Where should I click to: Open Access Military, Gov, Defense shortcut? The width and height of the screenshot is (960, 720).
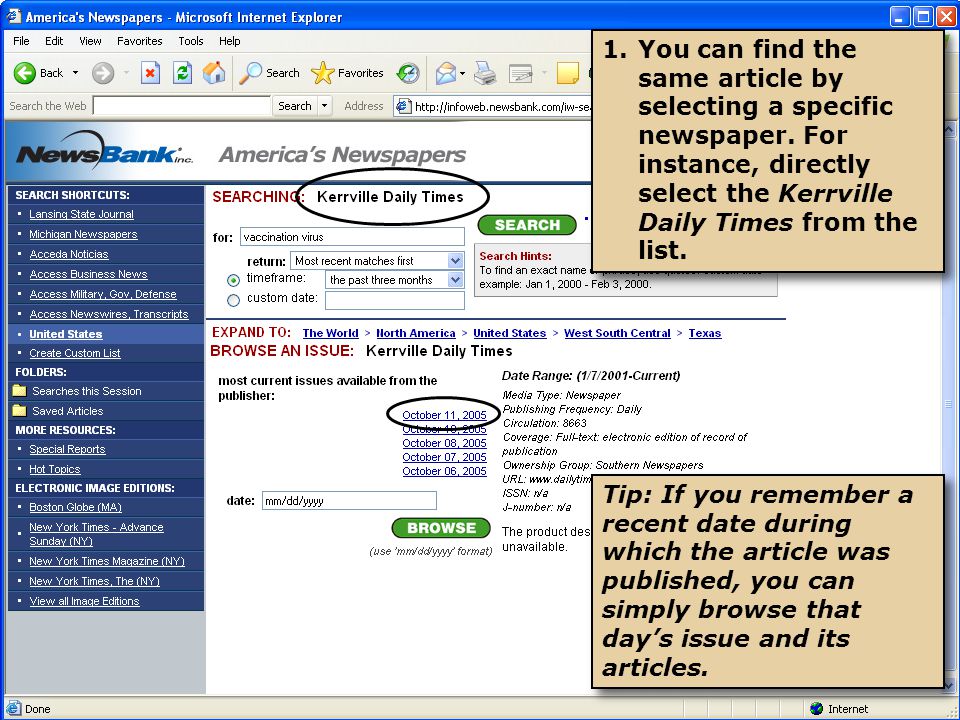click(103, 294)
